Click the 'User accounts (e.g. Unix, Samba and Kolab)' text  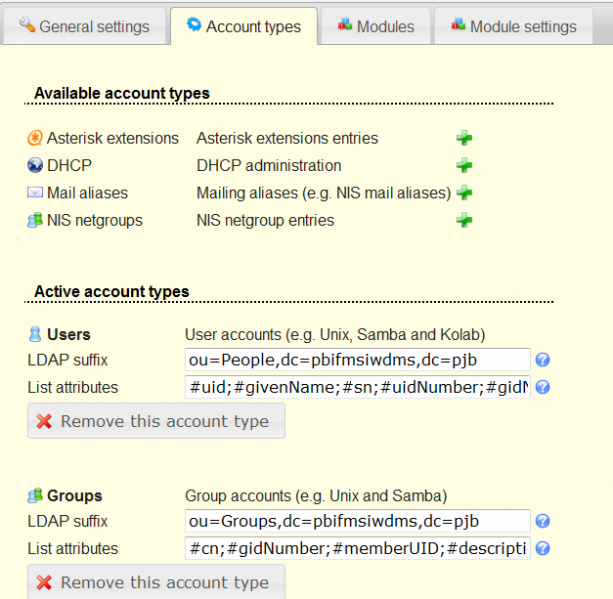(x=335, y=335)
